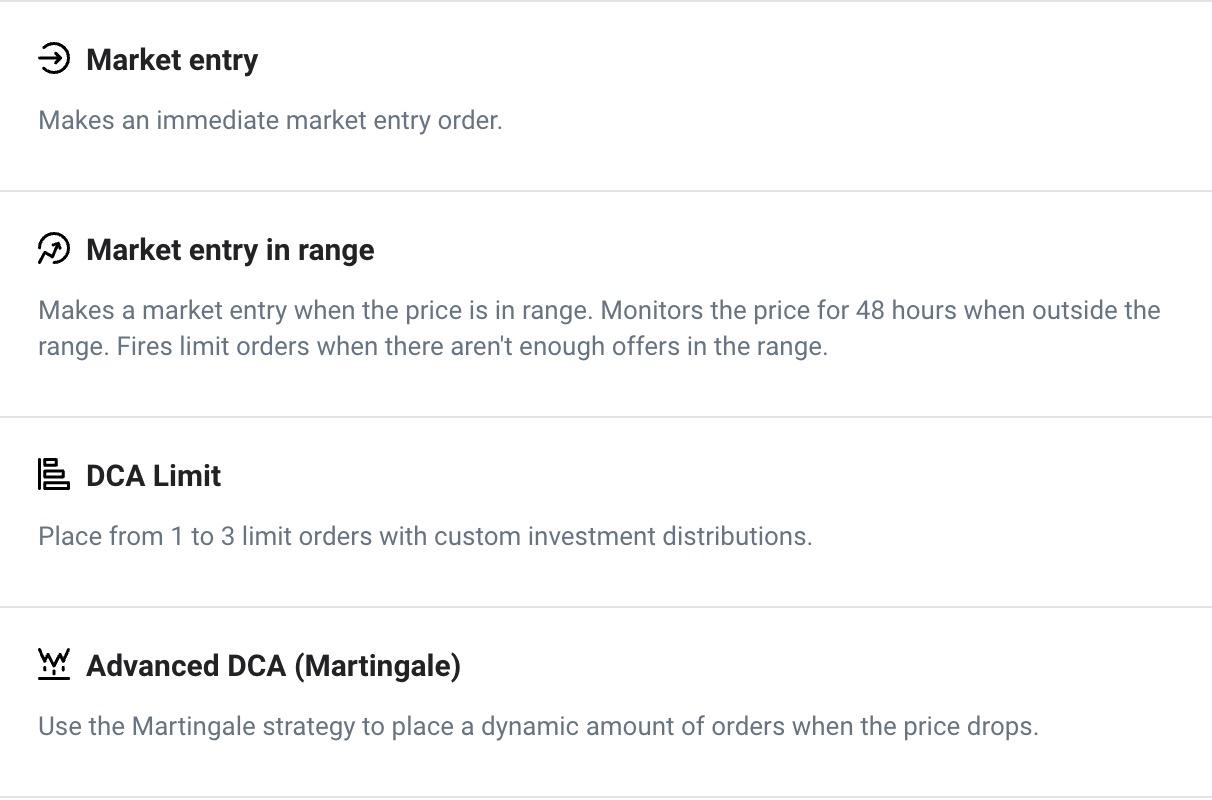Pick the Advanced DCA option row
1212x800 pixels.
click(606, 702)
